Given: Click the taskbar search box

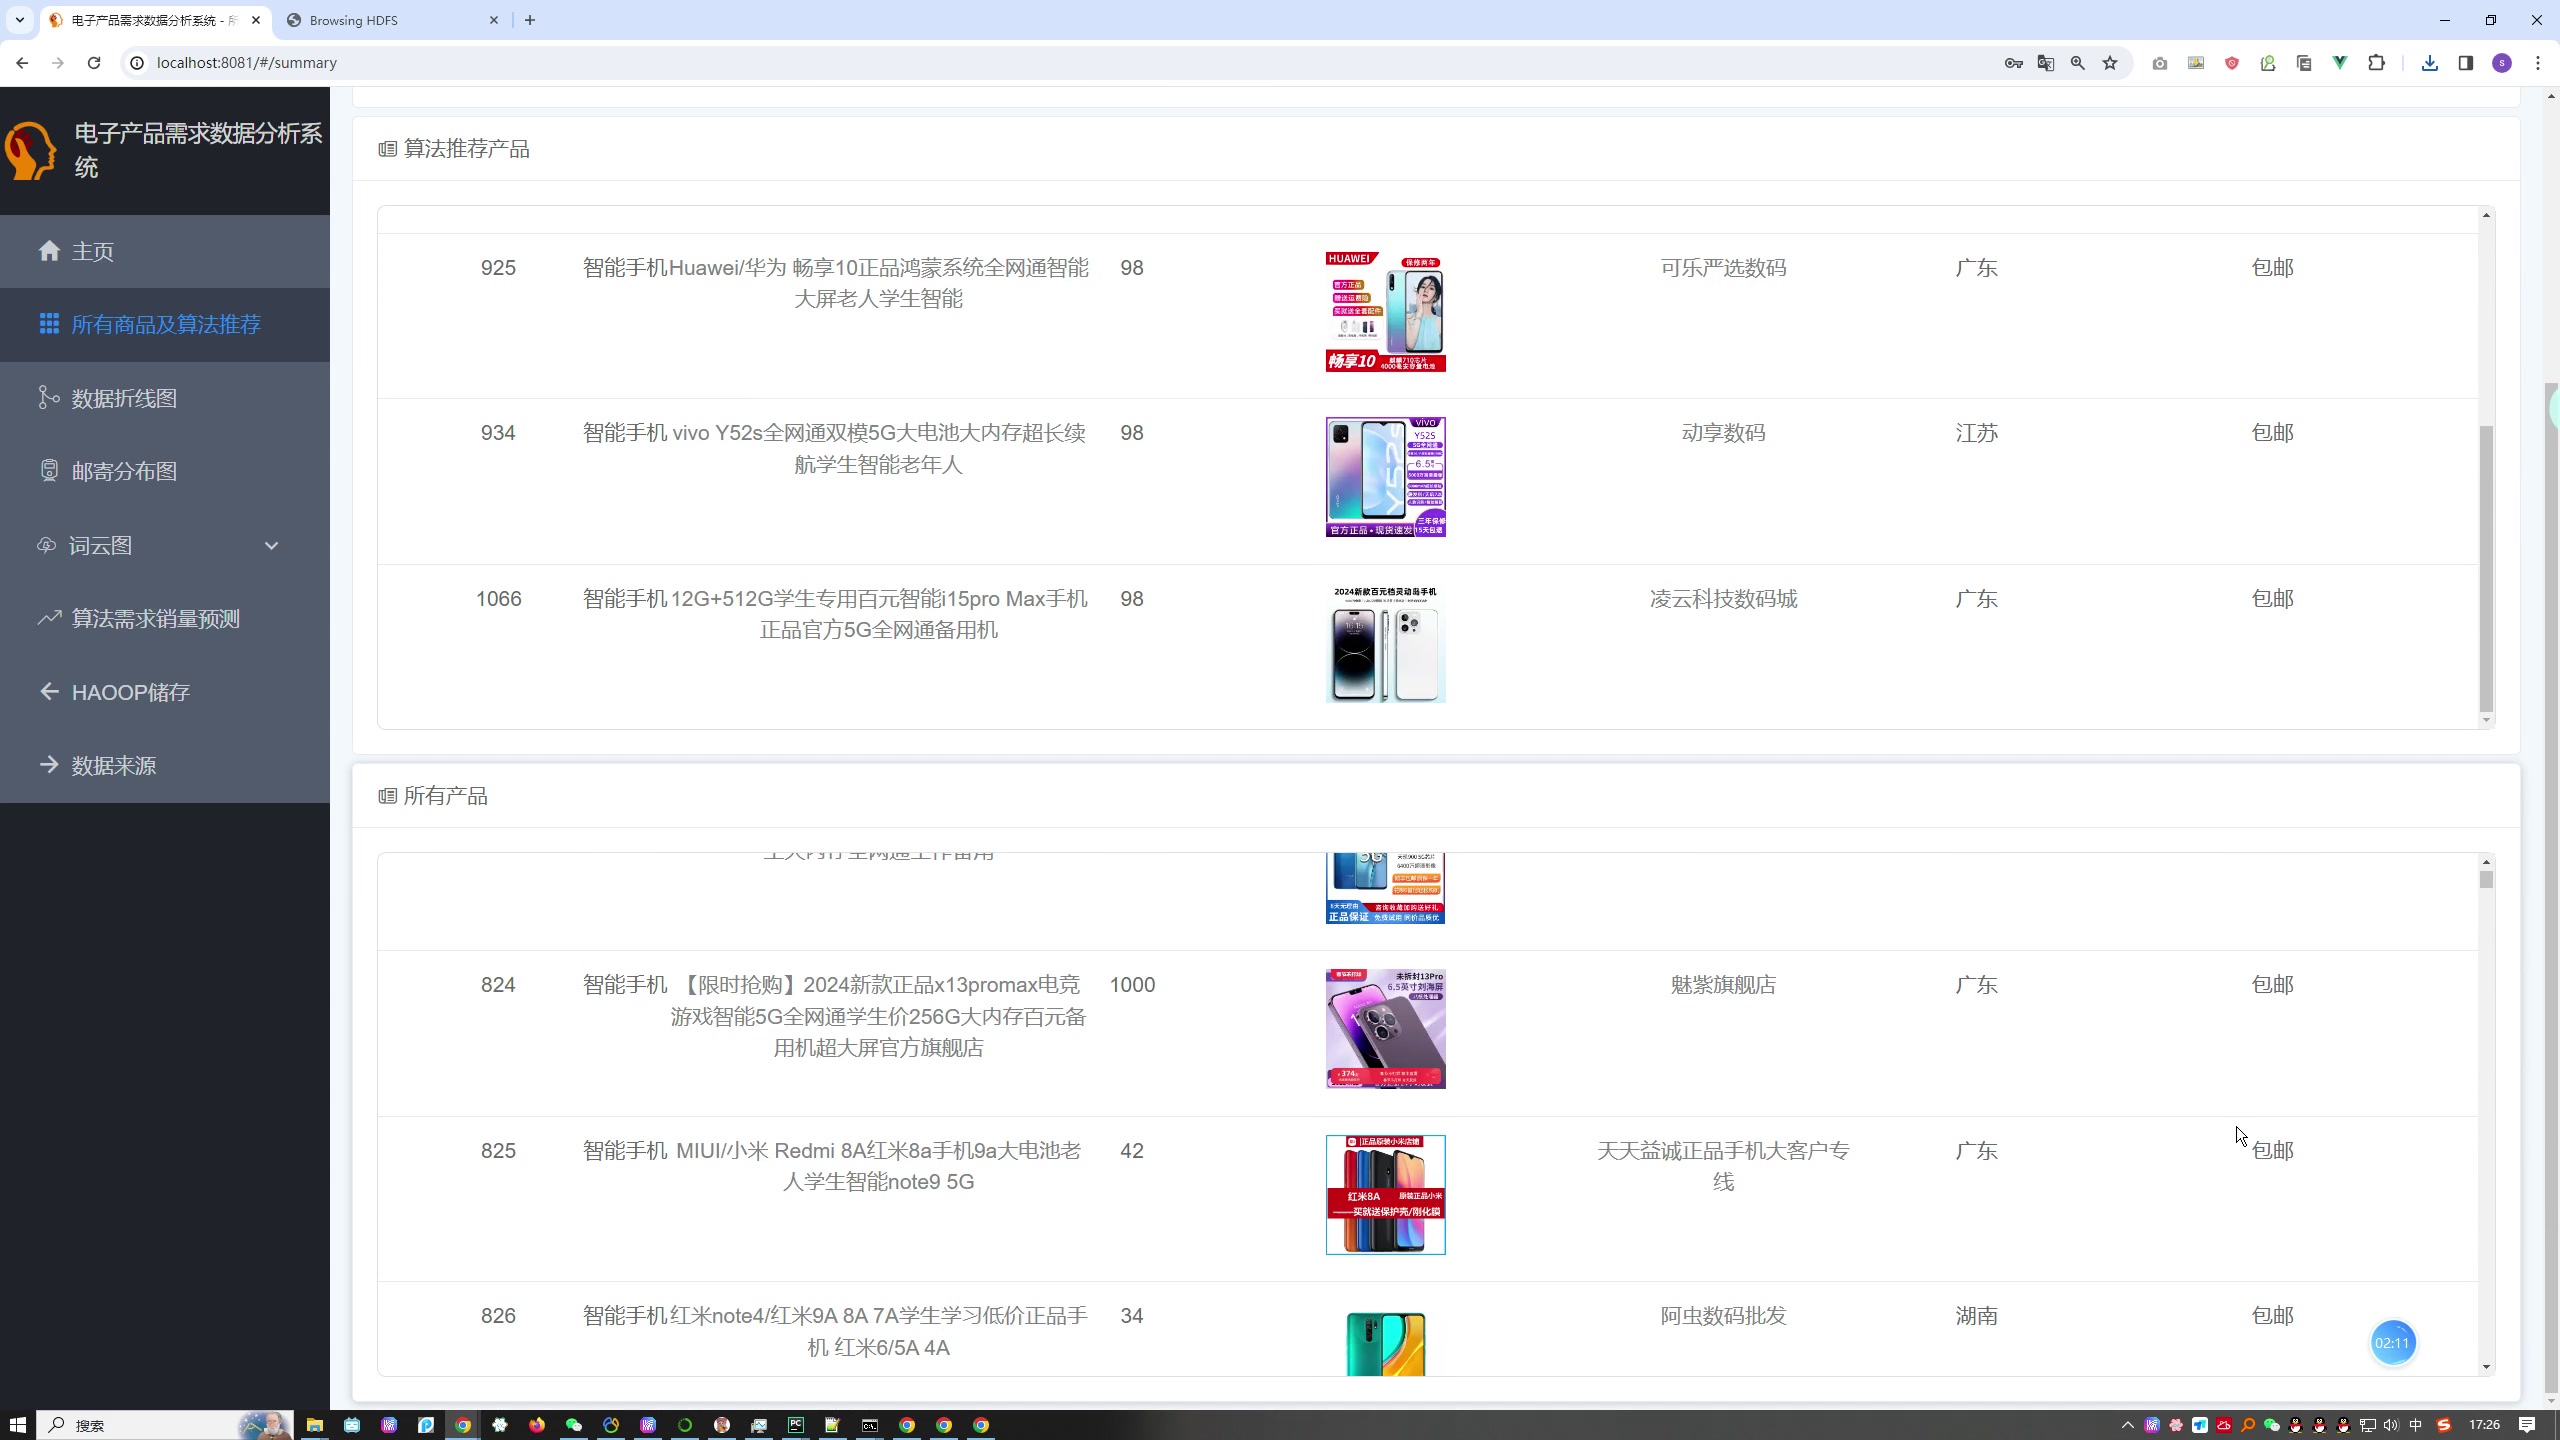Looking at the screenshot, I should coord(165,1425).
